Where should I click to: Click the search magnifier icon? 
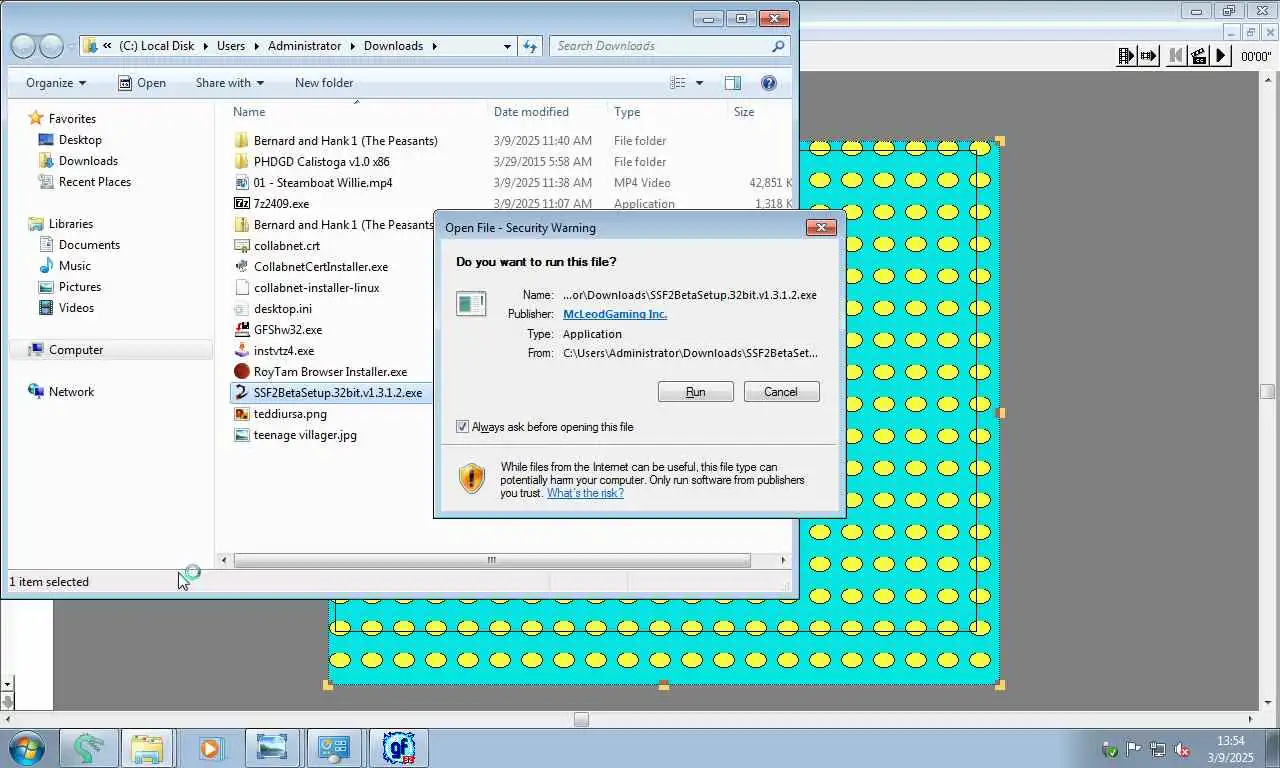pyautogui.click(x=778, y=46)
